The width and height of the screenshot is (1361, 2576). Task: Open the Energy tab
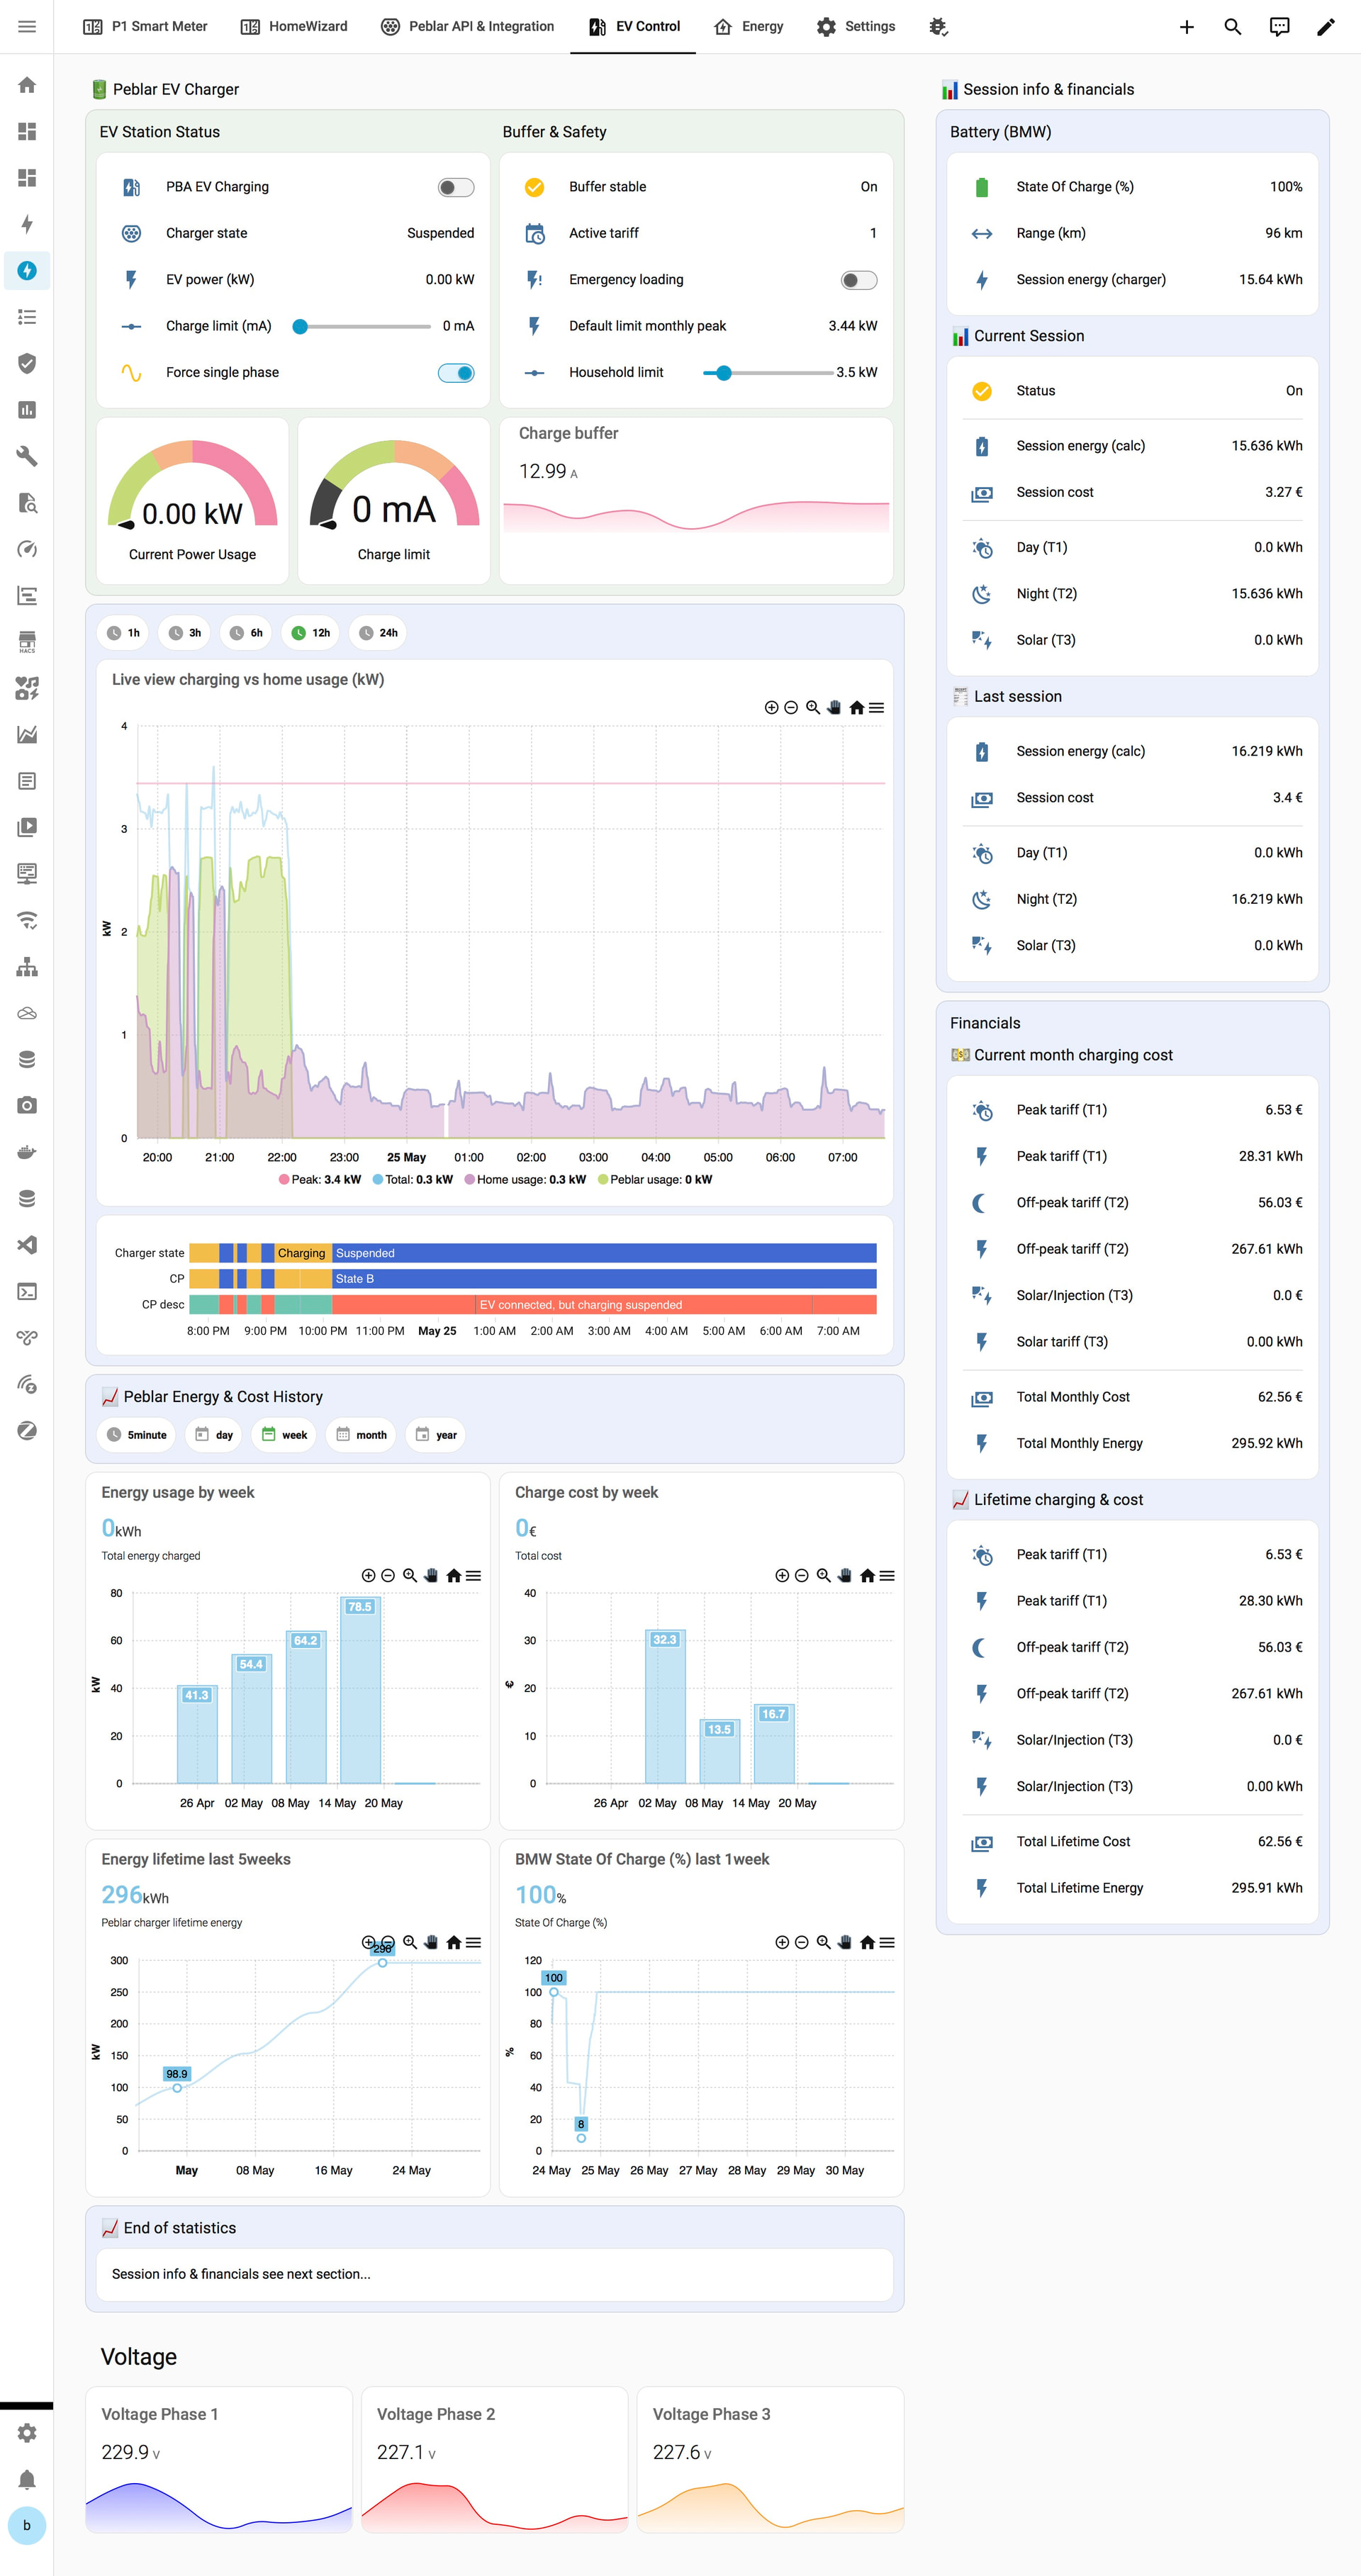[x=748, y=27]
